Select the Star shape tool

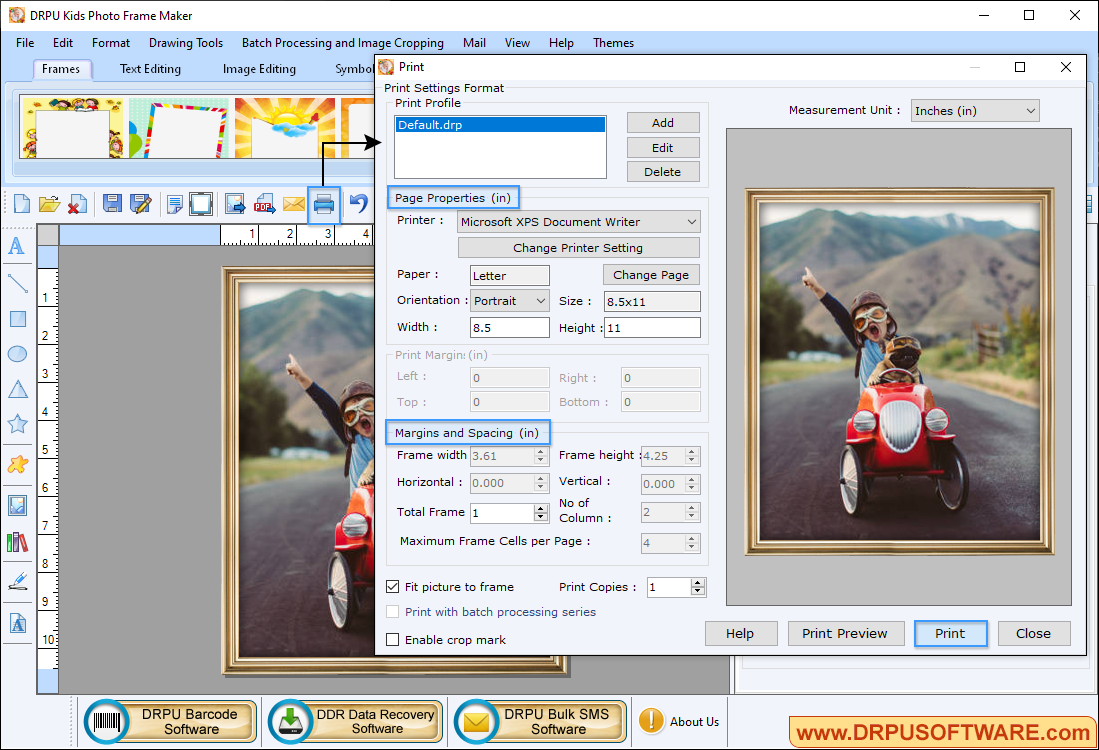coord(17,423)
